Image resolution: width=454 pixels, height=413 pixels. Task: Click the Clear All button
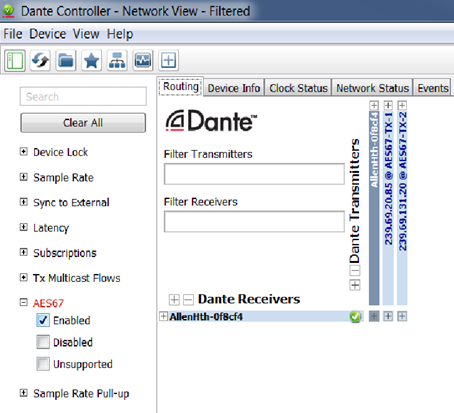pyautogui.click(x=83, y=123)
